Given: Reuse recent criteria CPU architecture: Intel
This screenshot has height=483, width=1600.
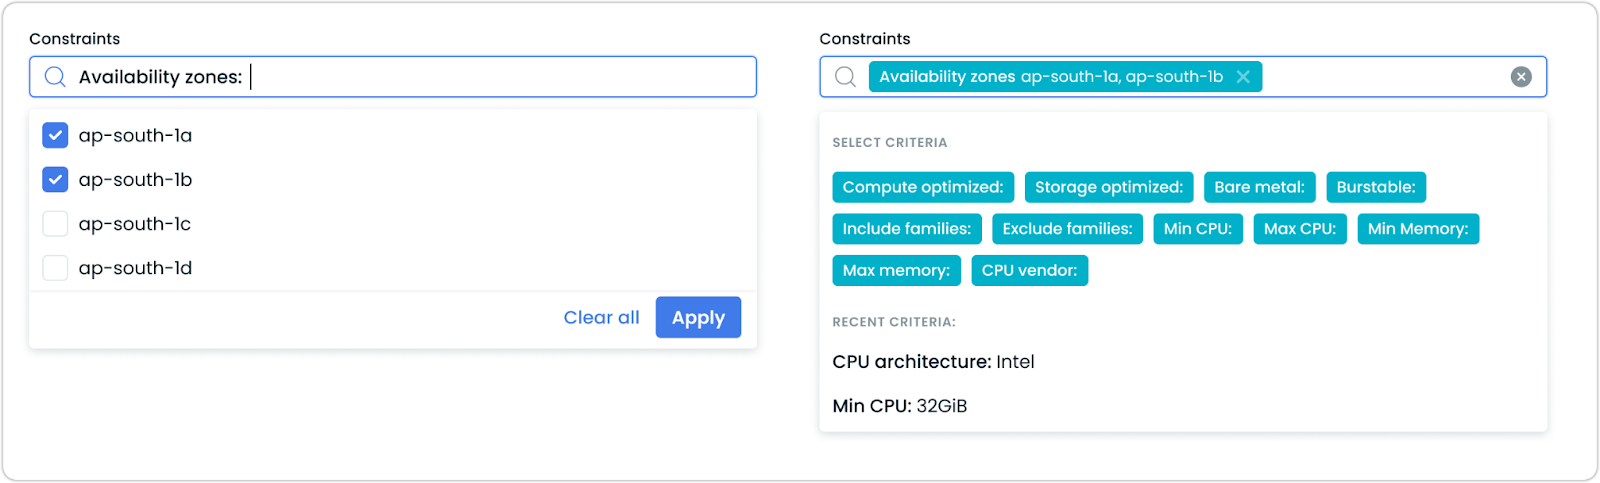Looking at the screenshot, I should coord(933,362).
